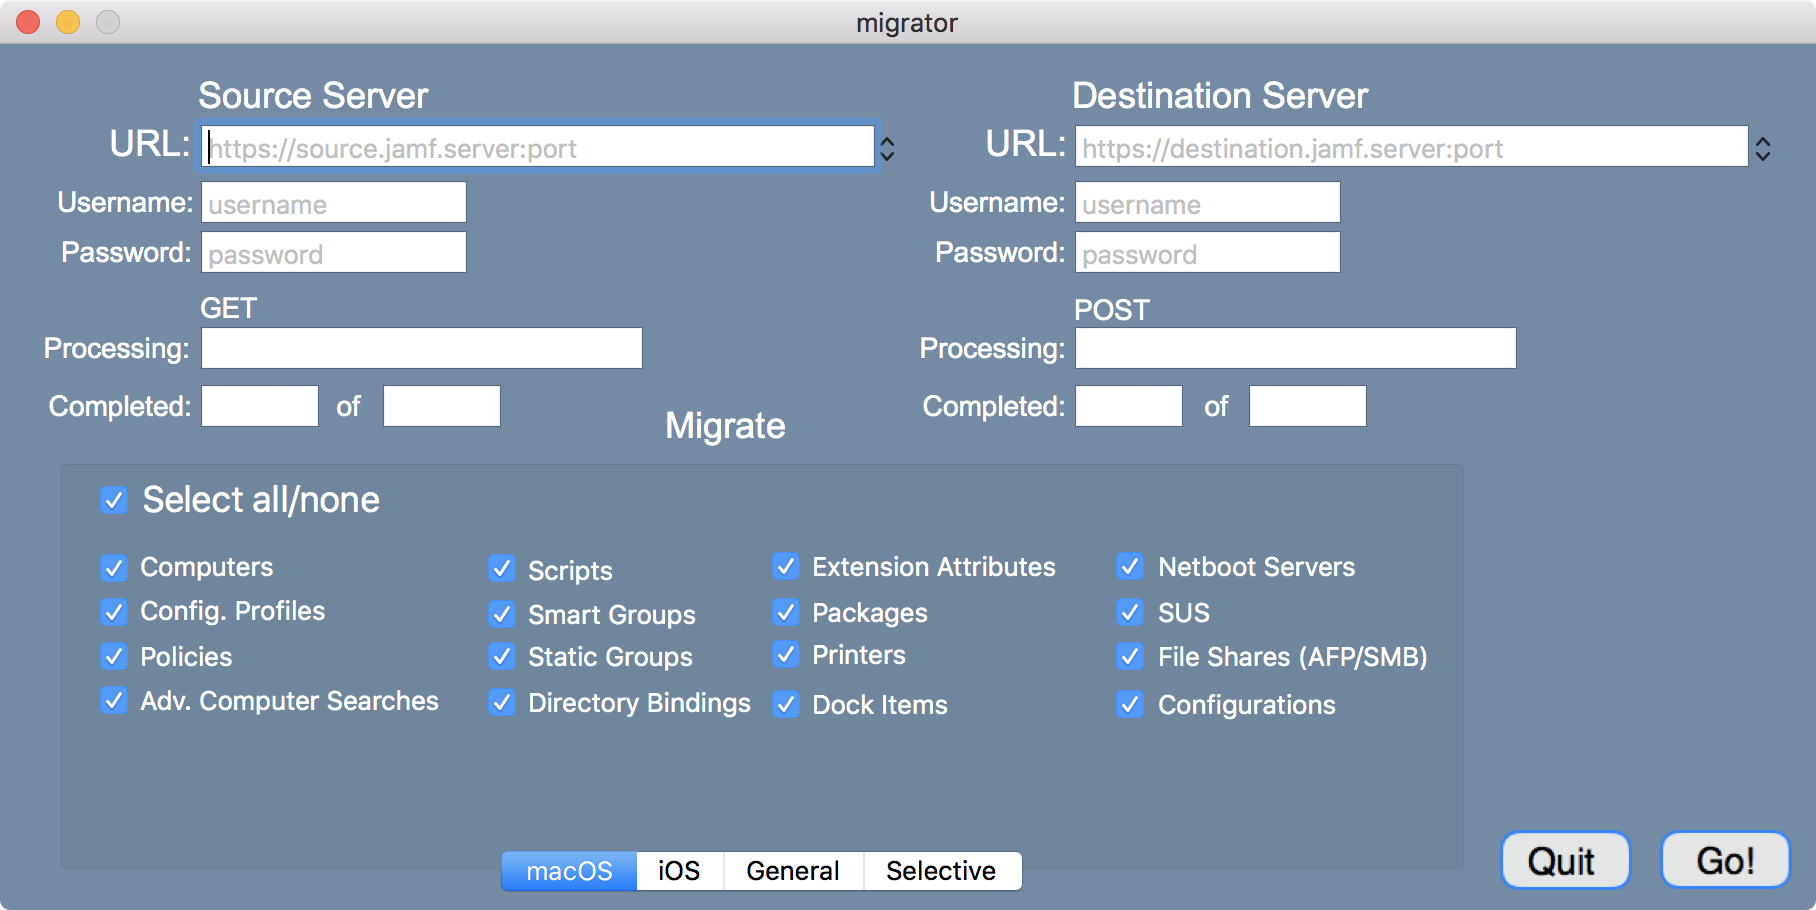The width and height of the screenshot is (1816, 910).
Task: Uncheck the Computers checkbox
Action: pyautogui.click(x=114, y=568)
